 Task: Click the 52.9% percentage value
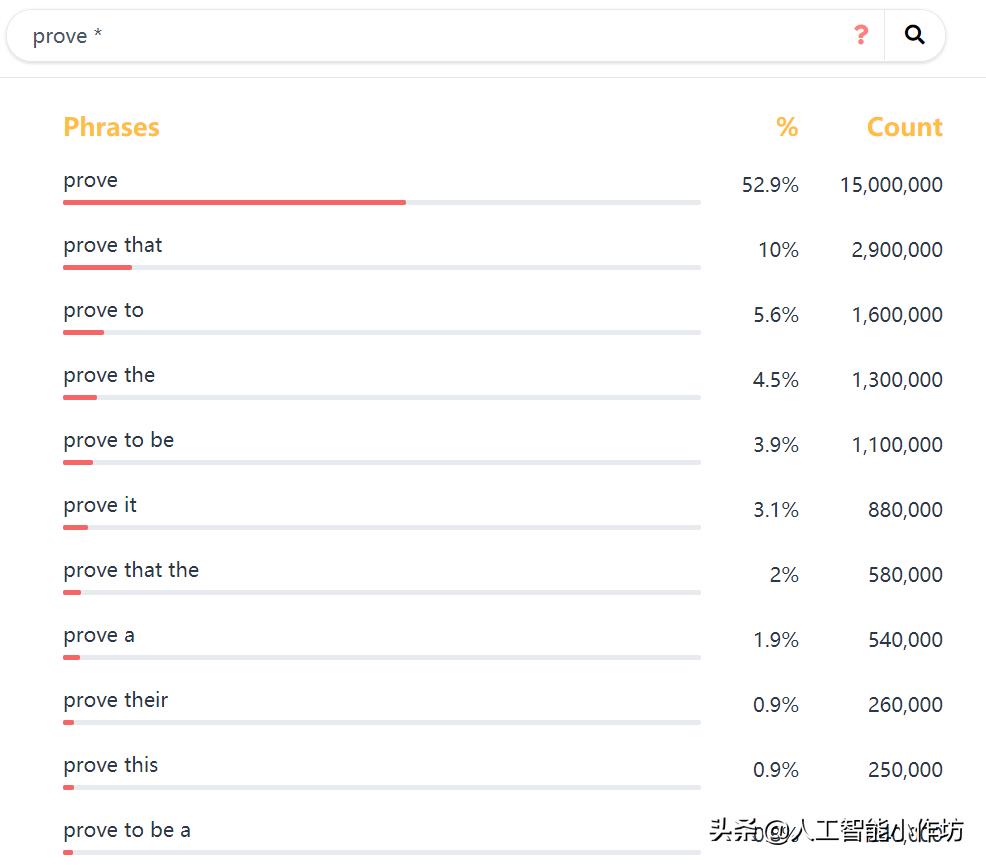(x=770, y=185)
